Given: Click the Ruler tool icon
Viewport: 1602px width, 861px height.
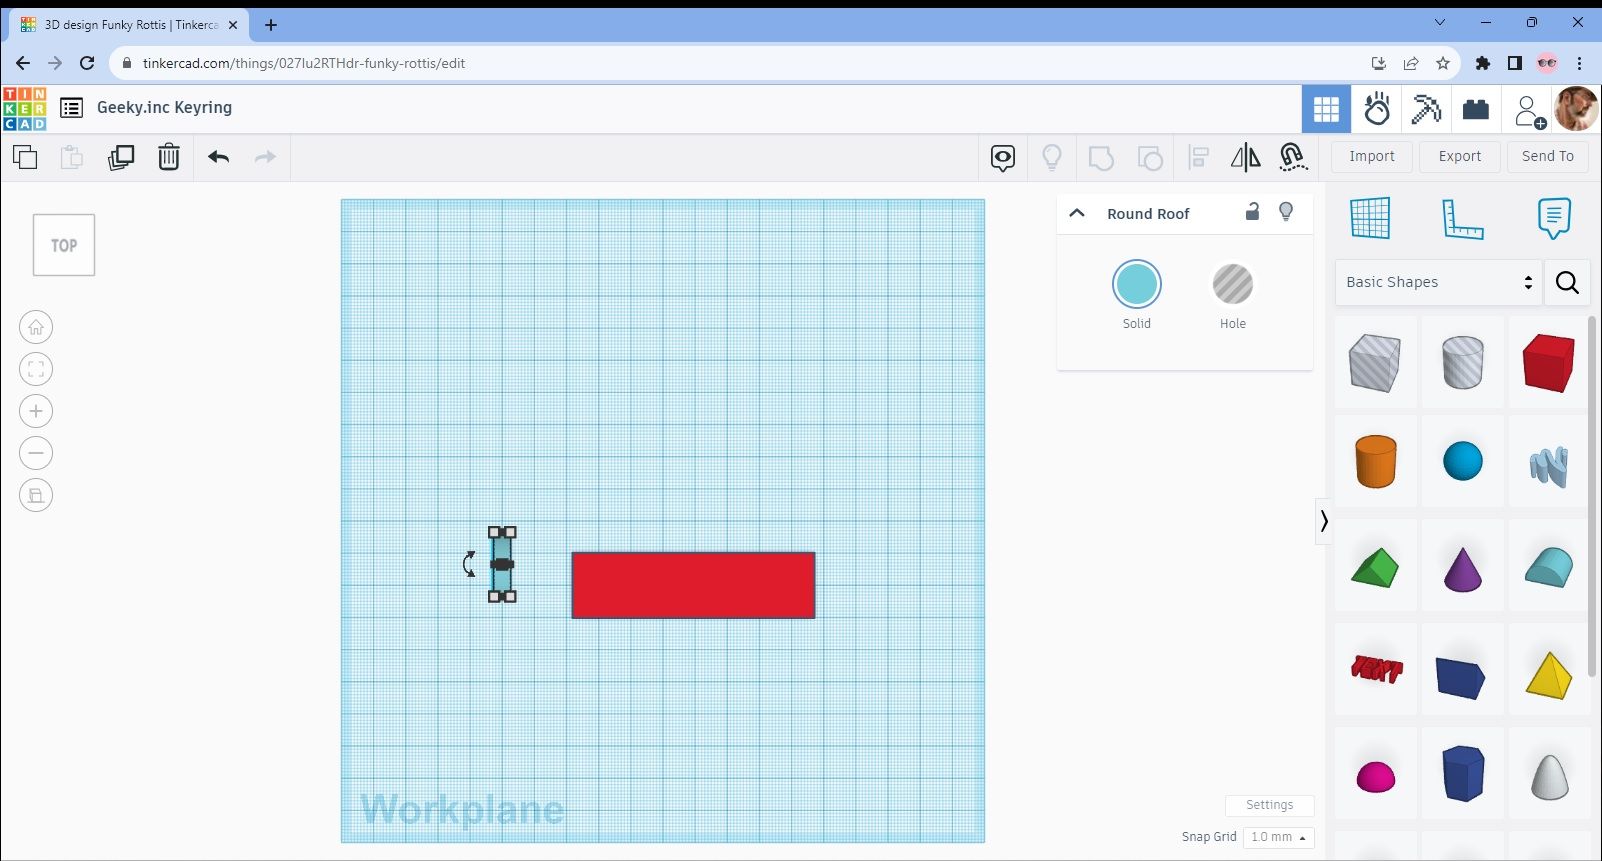Looking at the screenshot, I should pos(1462,218).
